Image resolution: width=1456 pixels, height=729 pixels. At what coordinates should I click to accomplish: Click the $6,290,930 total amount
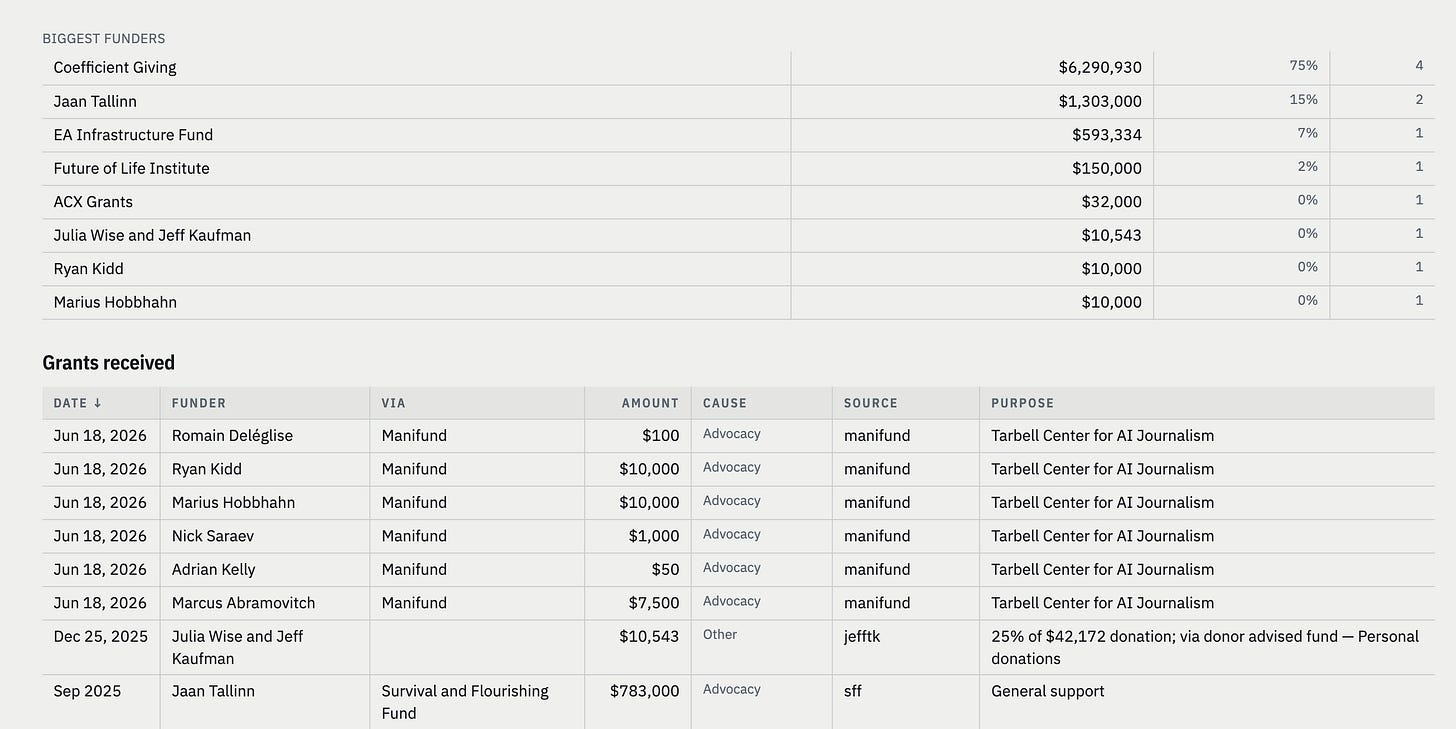(1100, 68)
